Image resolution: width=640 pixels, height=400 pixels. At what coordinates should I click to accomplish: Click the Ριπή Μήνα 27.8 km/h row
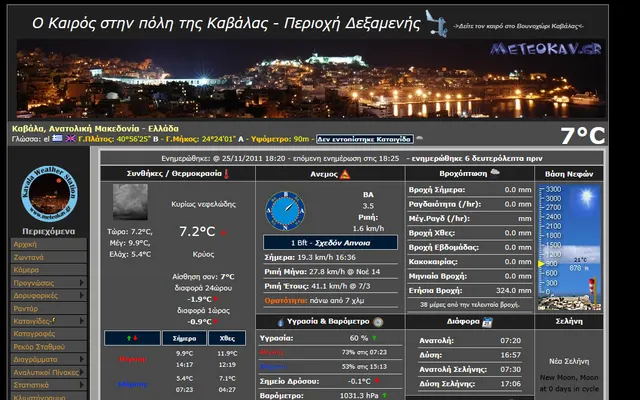click(x=330, y=271)
